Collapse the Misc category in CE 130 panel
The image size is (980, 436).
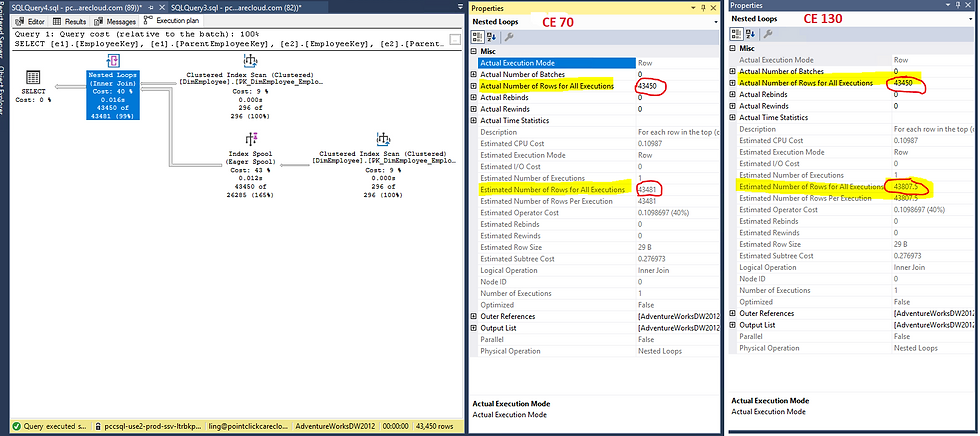pos(732,48)
